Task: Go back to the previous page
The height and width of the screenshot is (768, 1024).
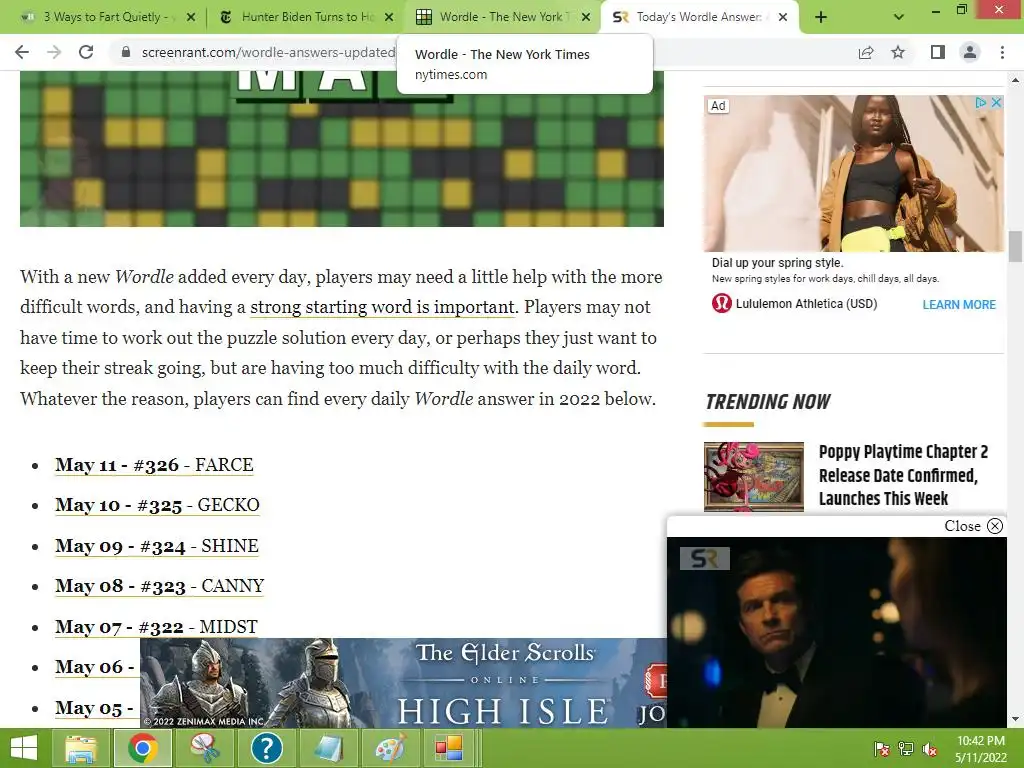Action: click(22, 52)
